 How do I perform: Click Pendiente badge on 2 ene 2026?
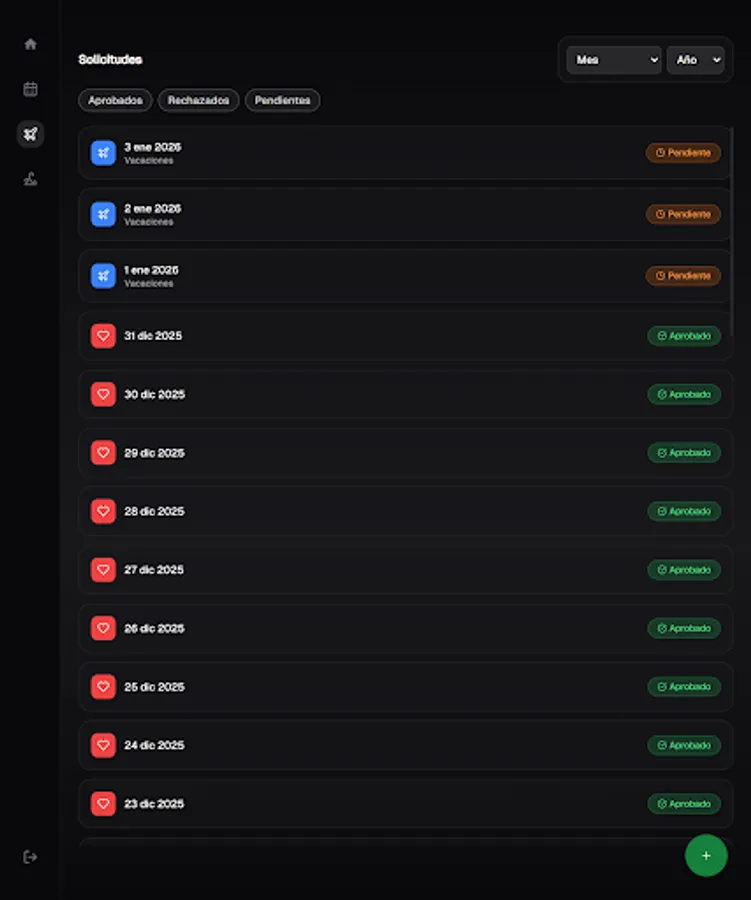pyautogui.click(x=683, y=214)
